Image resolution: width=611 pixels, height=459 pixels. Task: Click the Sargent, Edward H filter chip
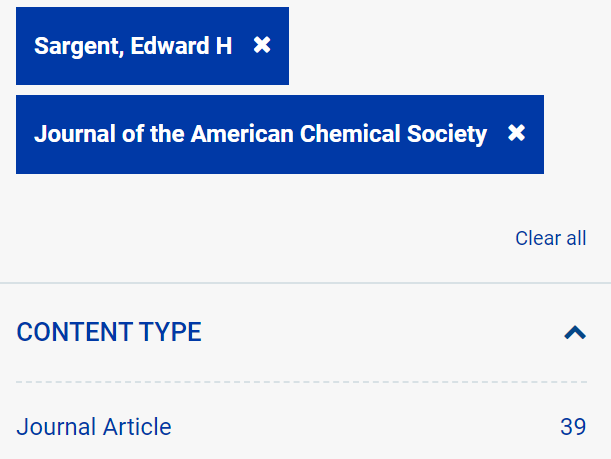[152, 46]
